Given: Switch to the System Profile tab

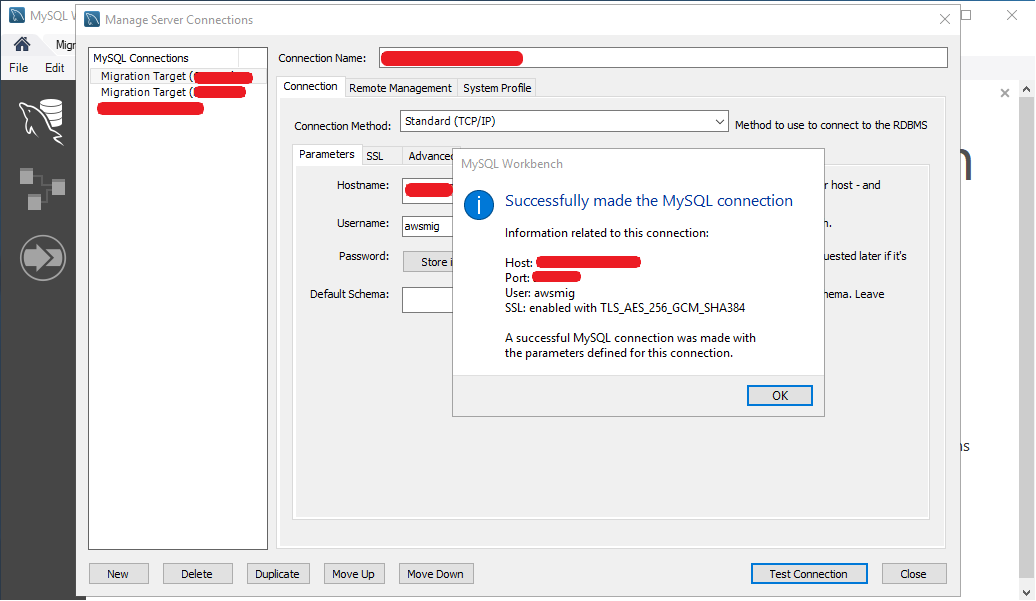Looking at the screenshot, I should [x=497, y=88].
